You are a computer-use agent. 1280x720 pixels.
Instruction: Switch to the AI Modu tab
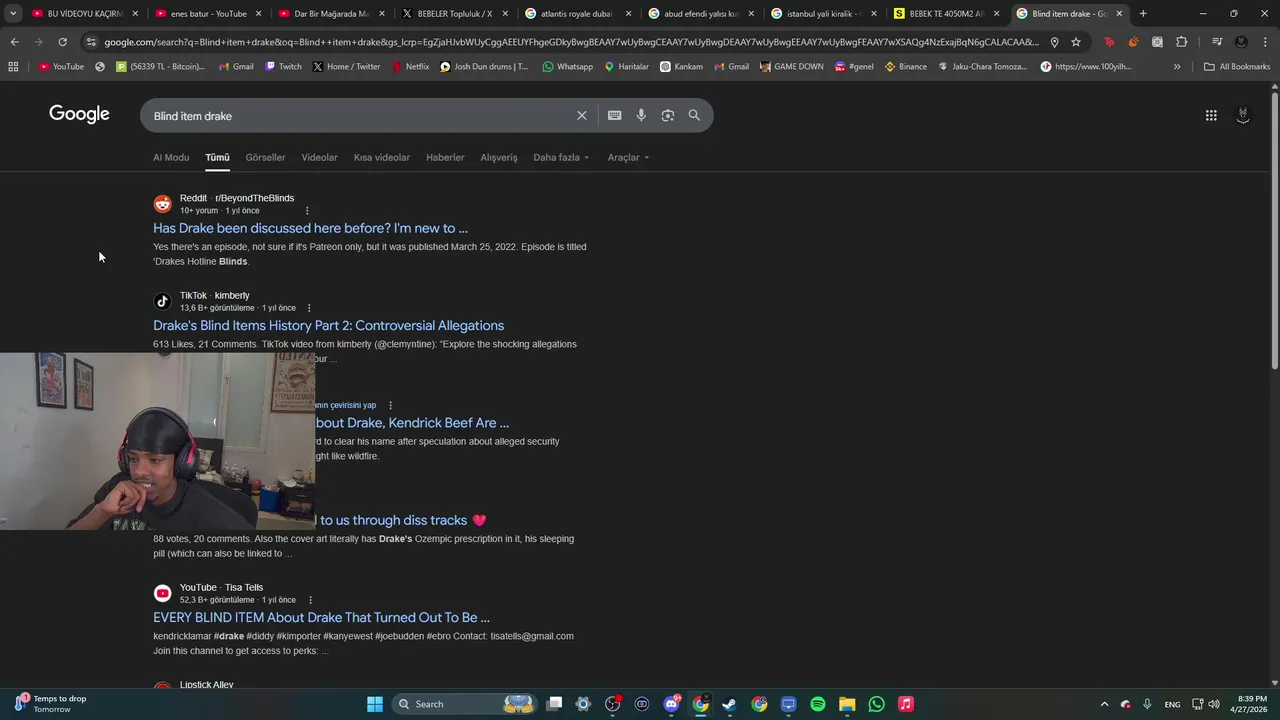171,157
